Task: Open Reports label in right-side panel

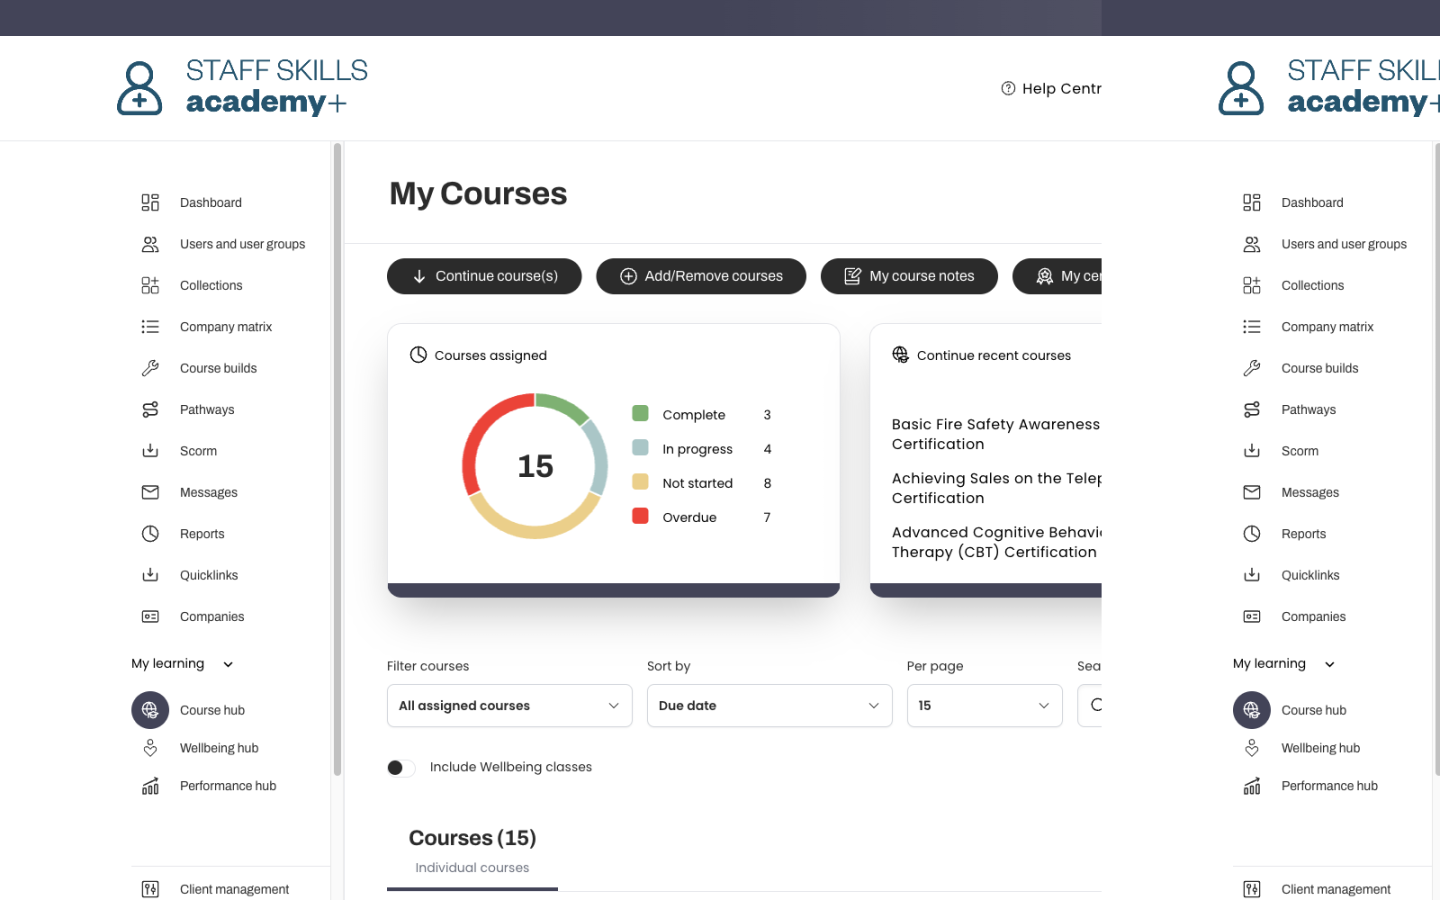Action: [1303, 534]
